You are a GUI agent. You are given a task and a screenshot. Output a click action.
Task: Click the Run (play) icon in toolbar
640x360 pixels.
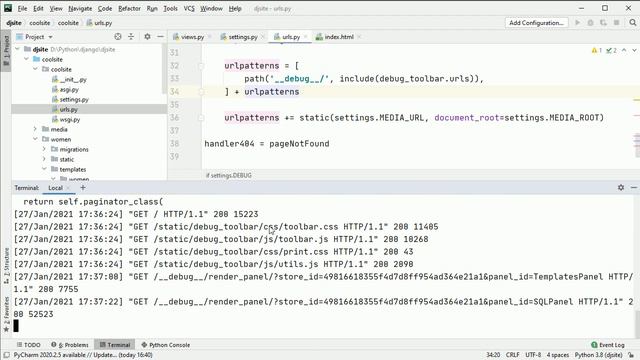coord(578,23)
